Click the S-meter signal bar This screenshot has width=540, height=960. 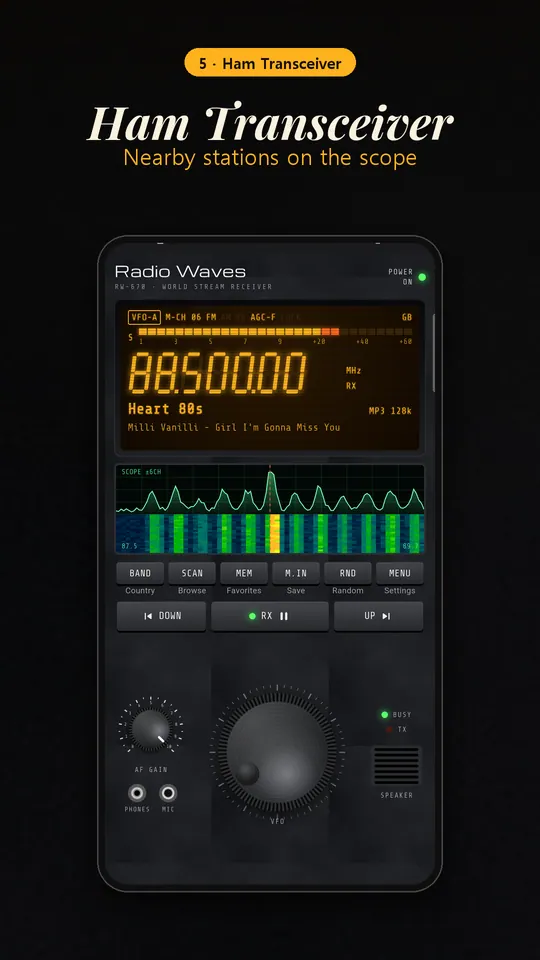point(275,332)
